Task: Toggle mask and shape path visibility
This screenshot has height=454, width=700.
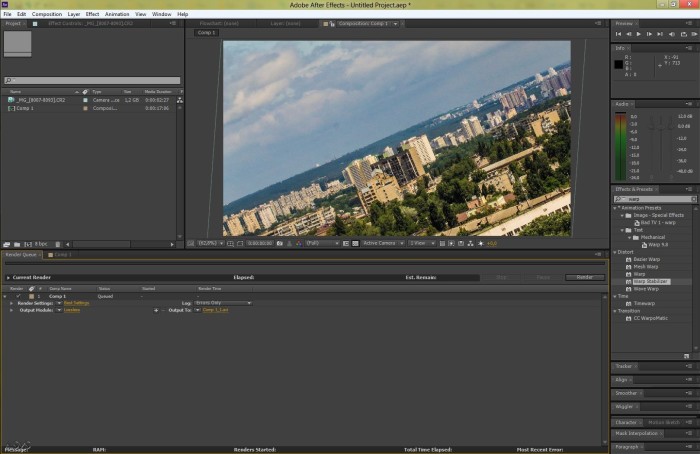Action: click(x=240, y=243)
